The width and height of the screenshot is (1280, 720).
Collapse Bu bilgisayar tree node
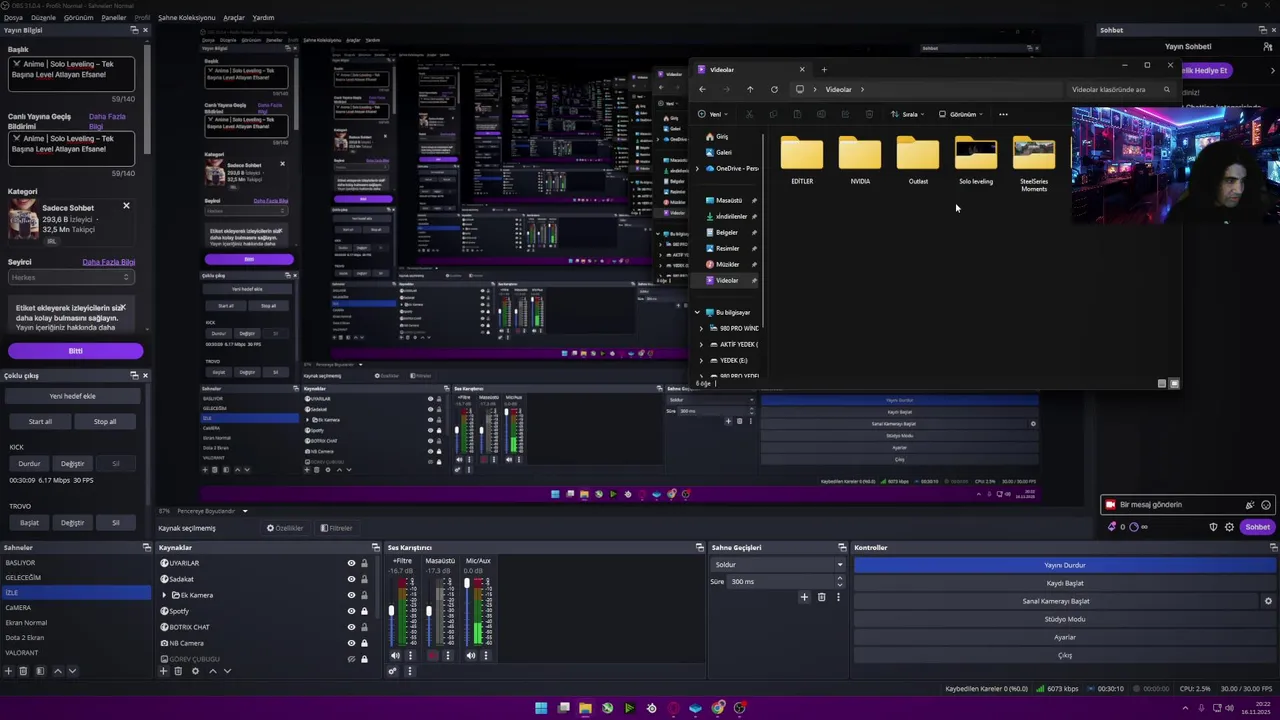[x=697, y=312]
